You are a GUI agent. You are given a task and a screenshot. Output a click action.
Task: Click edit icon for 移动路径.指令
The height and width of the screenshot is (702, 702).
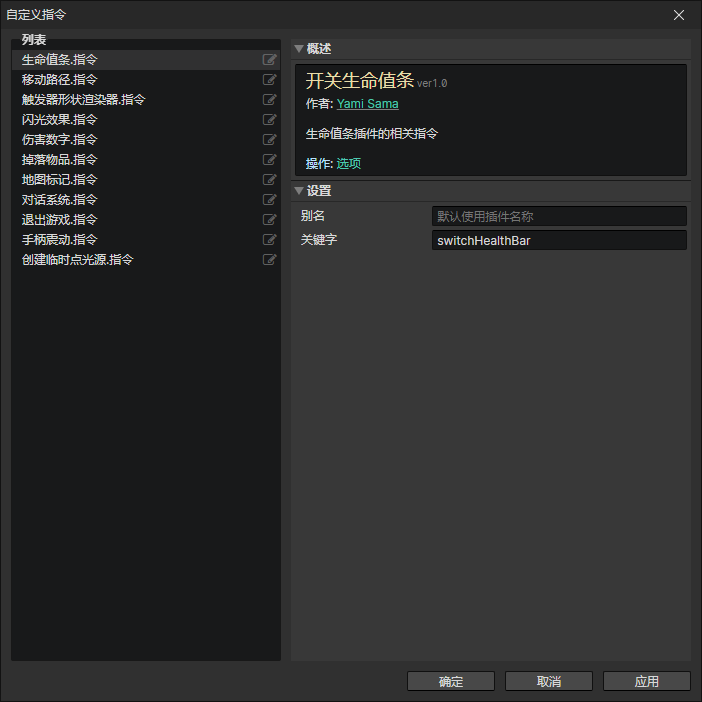pos(269,80)
